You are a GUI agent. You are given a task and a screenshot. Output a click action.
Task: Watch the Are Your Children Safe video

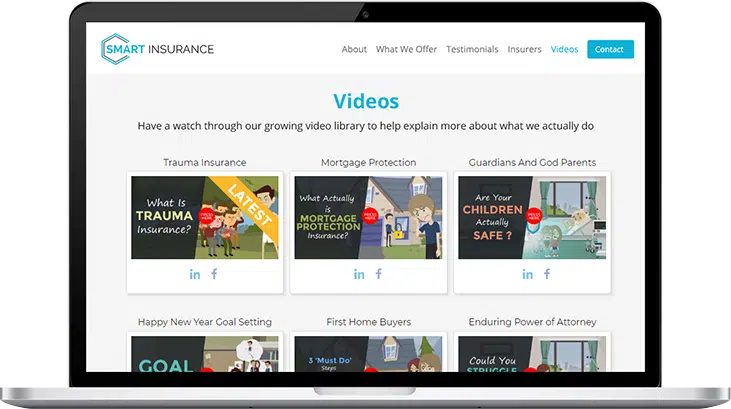(533, 217)
